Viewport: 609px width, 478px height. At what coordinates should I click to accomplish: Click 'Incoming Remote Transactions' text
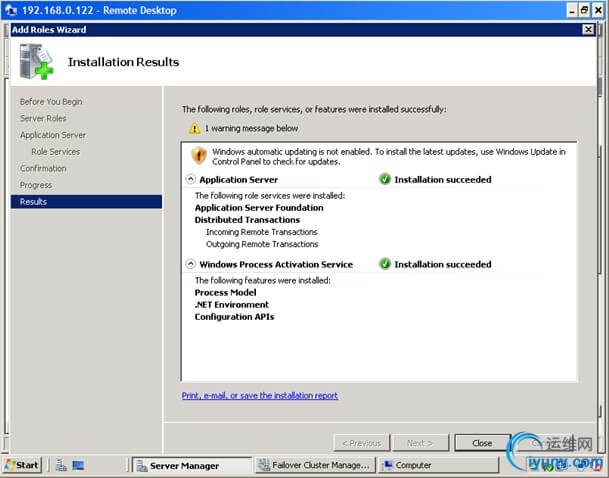[x=262, y=232]
